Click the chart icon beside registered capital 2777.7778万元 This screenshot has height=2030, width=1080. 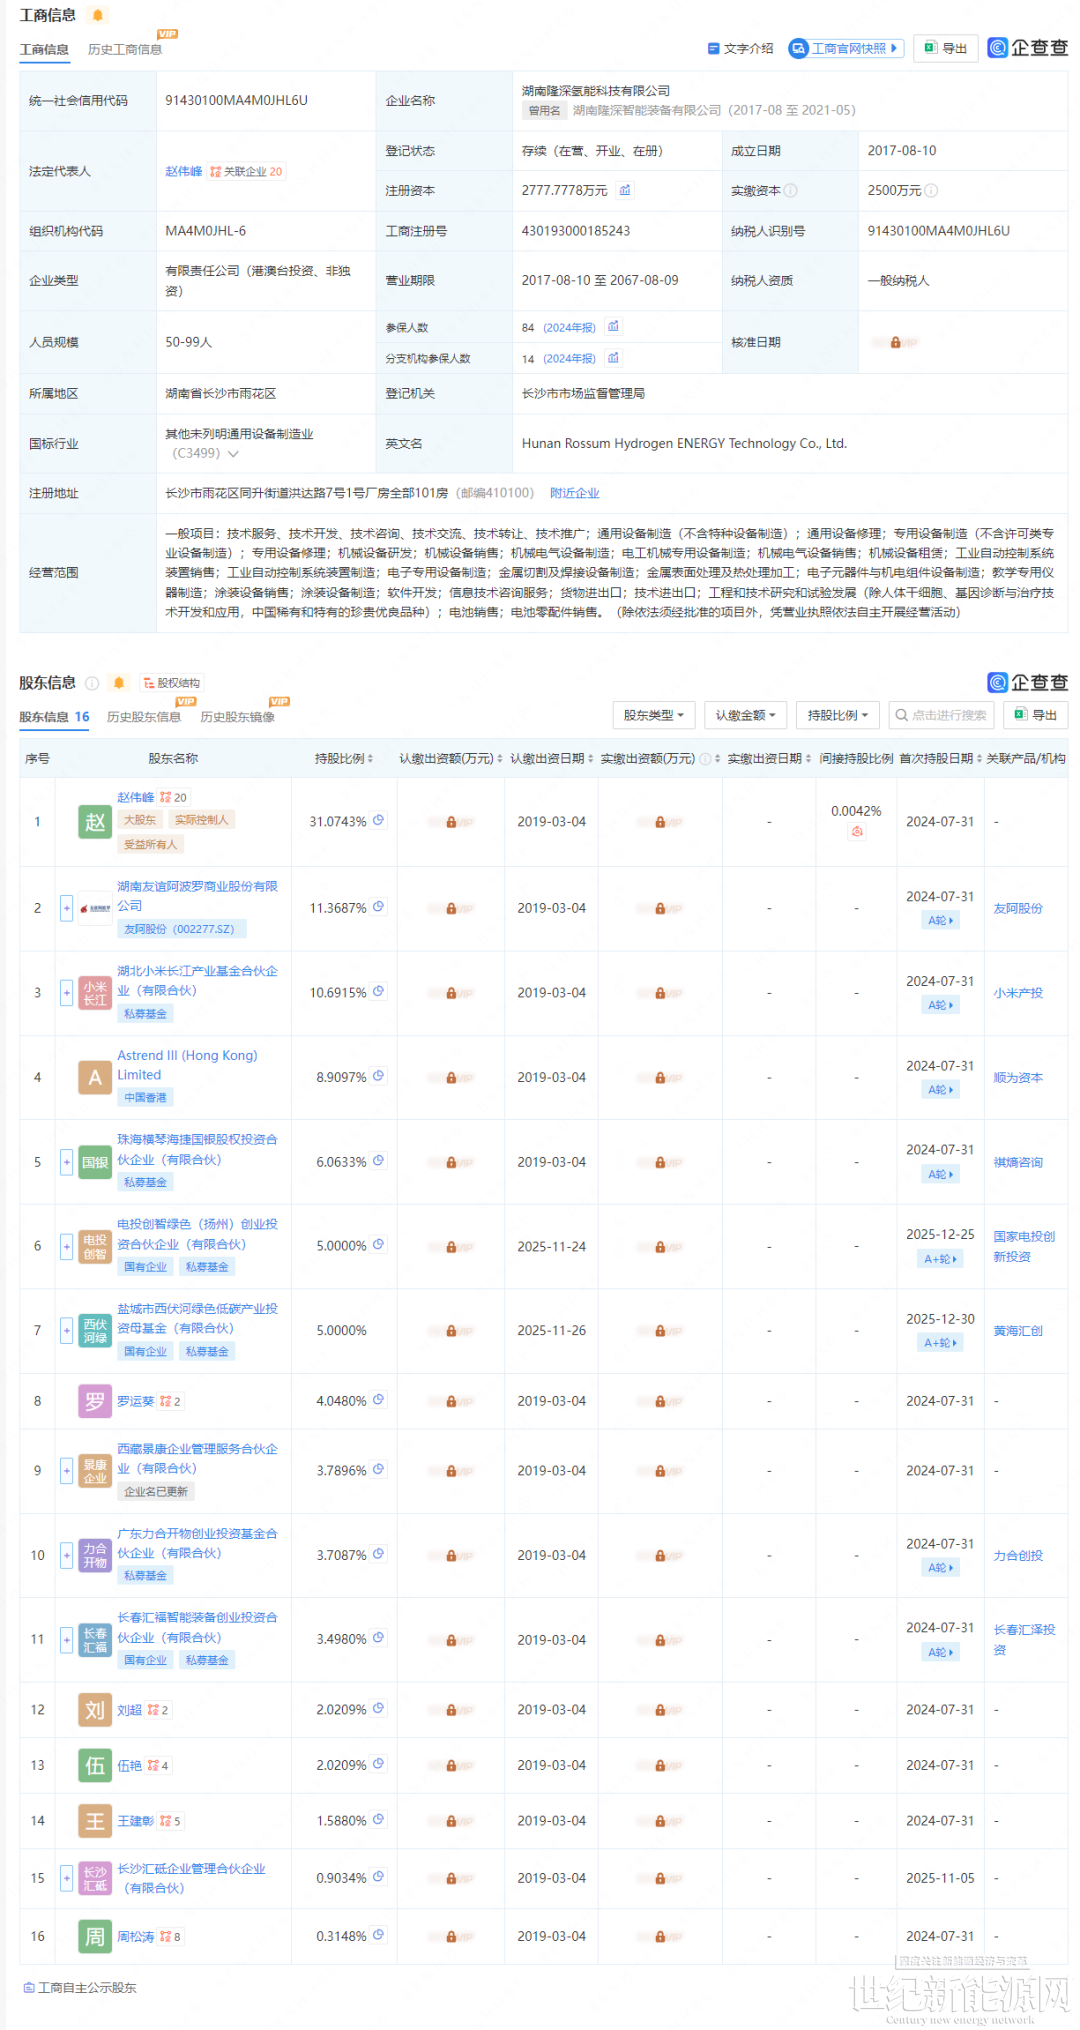[625, 190]
